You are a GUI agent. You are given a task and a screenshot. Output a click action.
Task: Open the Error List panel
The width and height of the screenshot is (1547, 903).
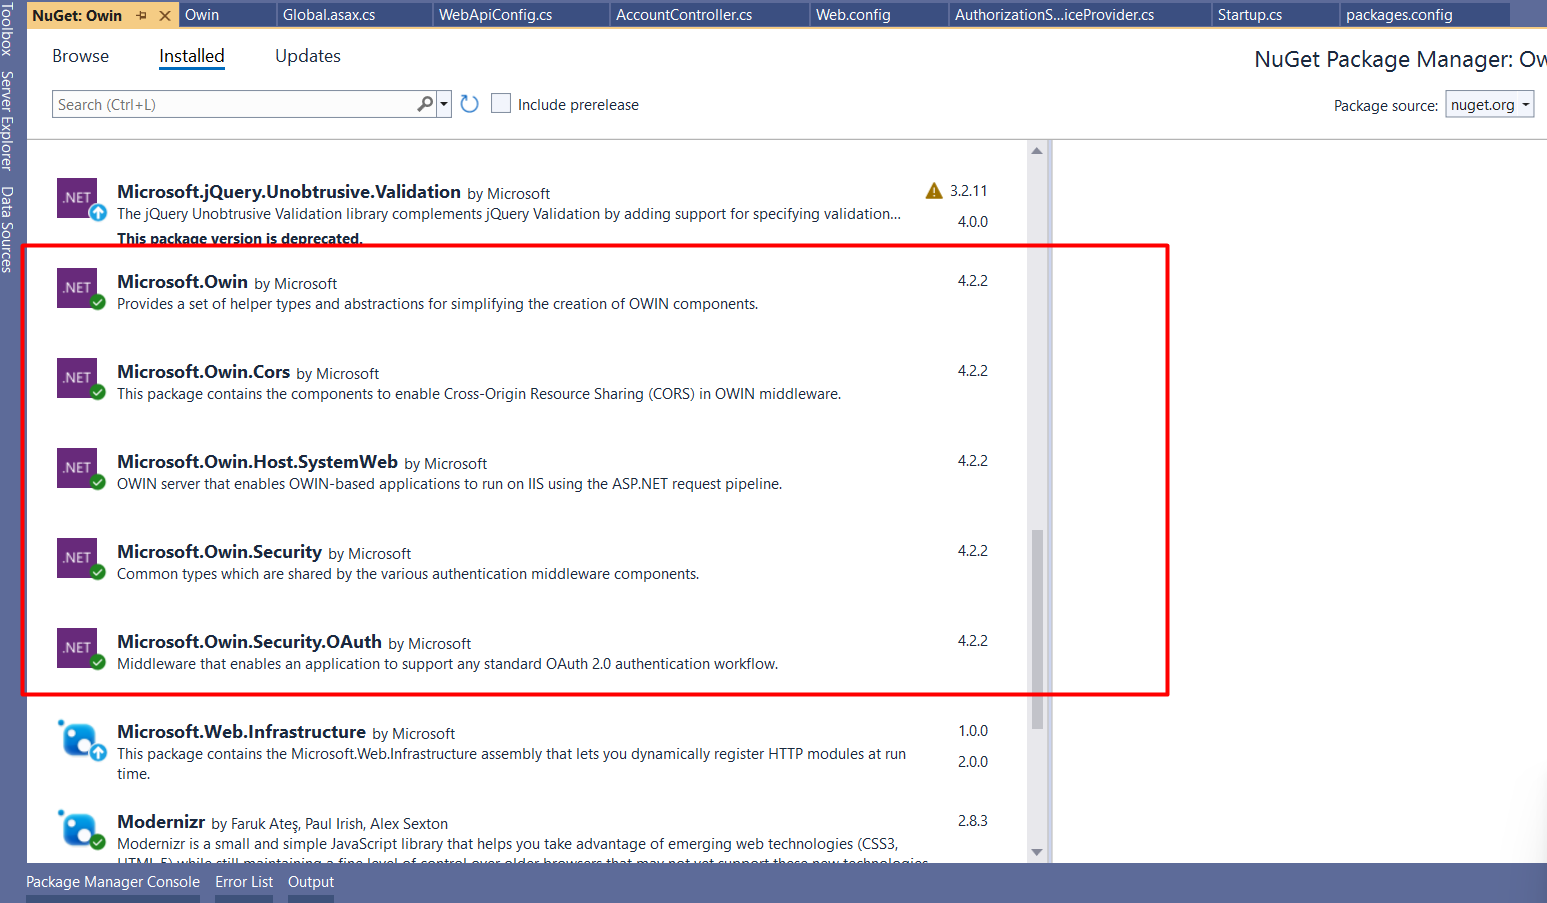[x=244, y=882]
